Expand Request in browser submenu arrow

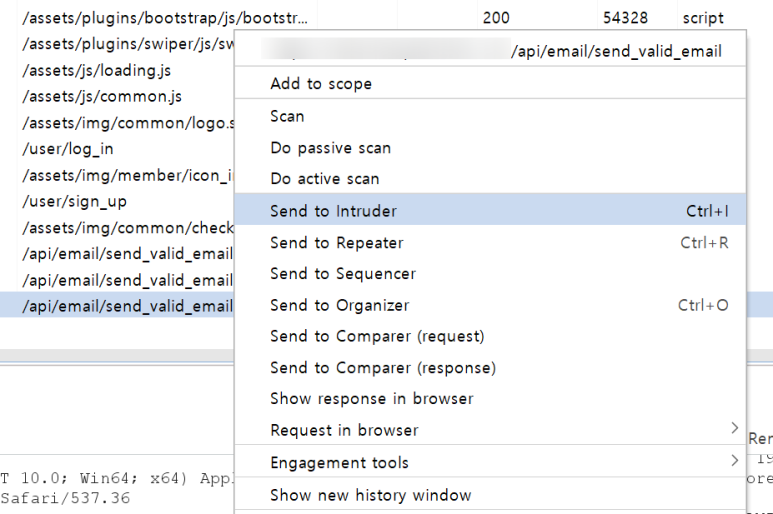pyautogui.click(x=735, y=430)
